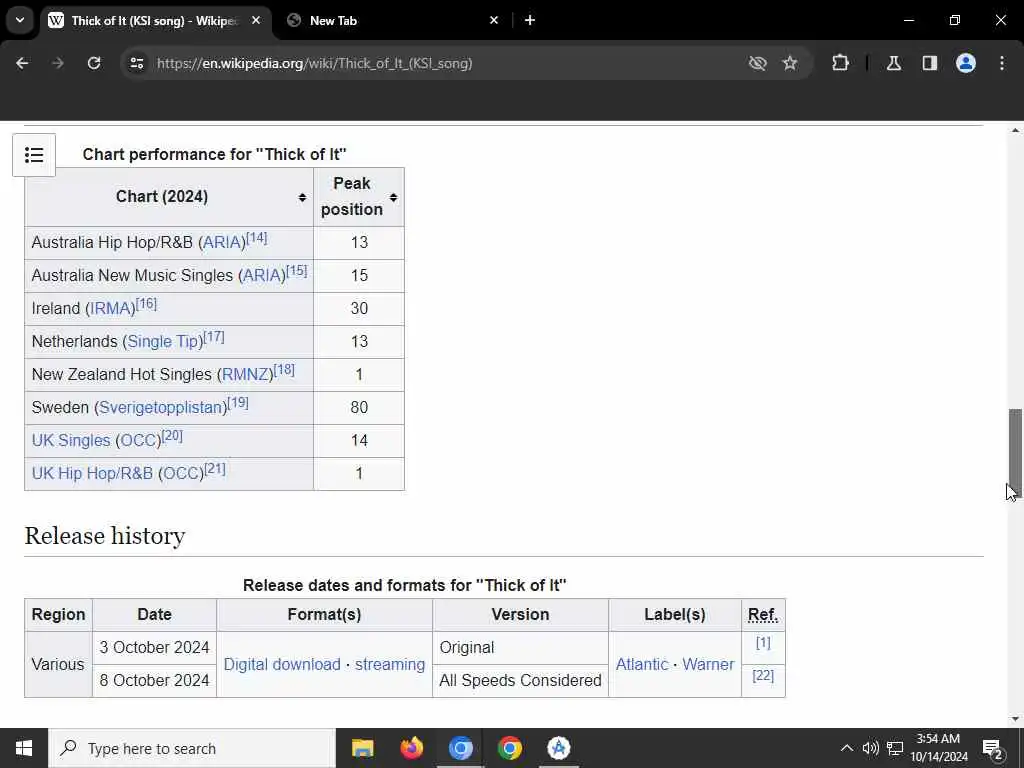
Task: Open Google Chrome from the taskbar
Action: [509, 748]
